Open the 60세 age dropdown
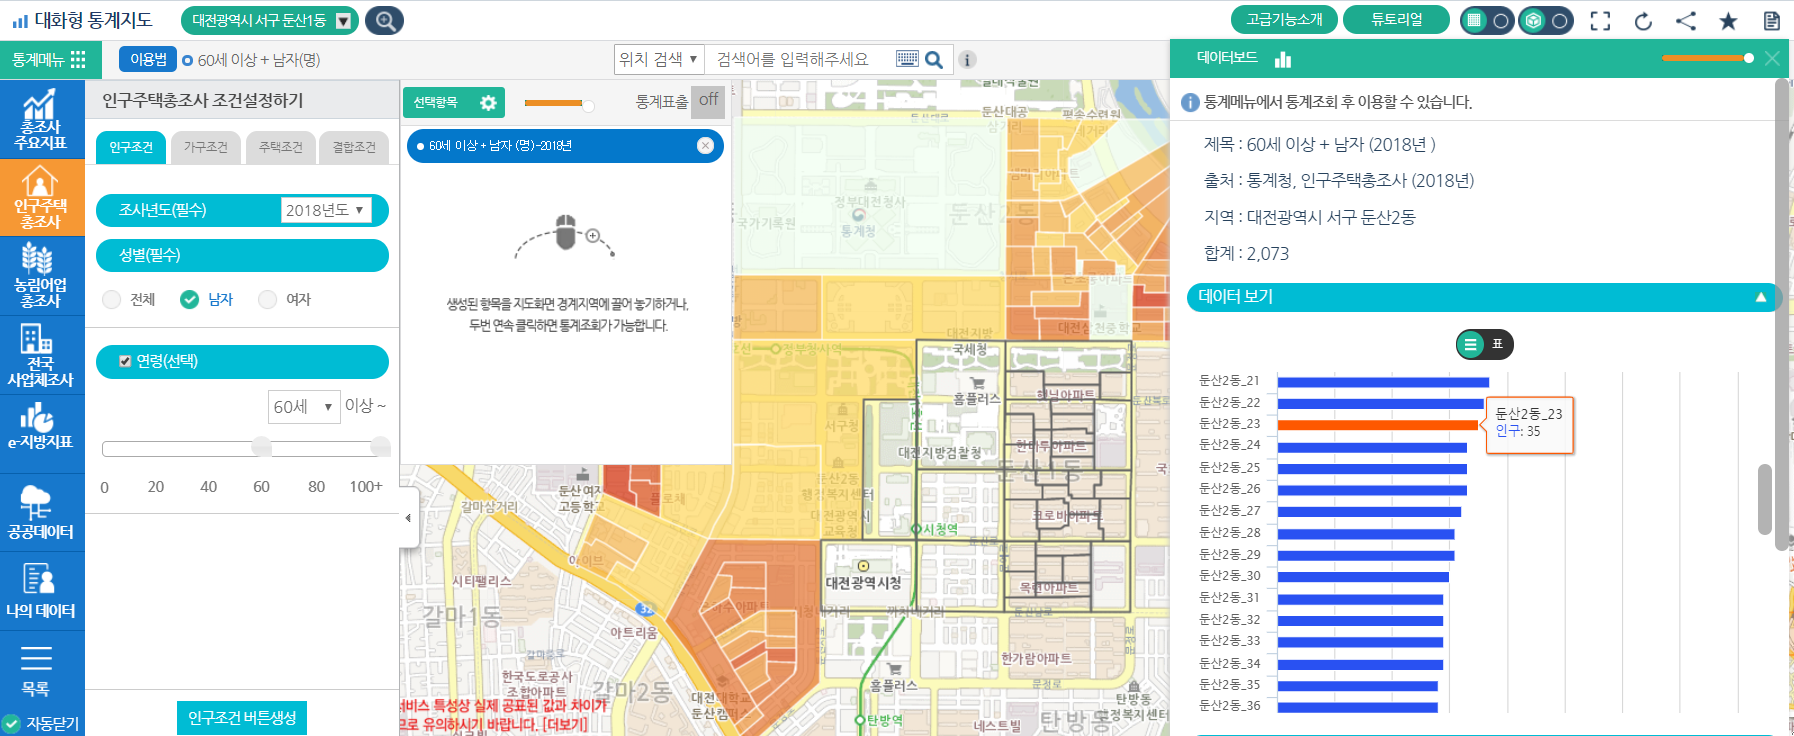The image size is (1794, 736). click(x=304, y=407)
